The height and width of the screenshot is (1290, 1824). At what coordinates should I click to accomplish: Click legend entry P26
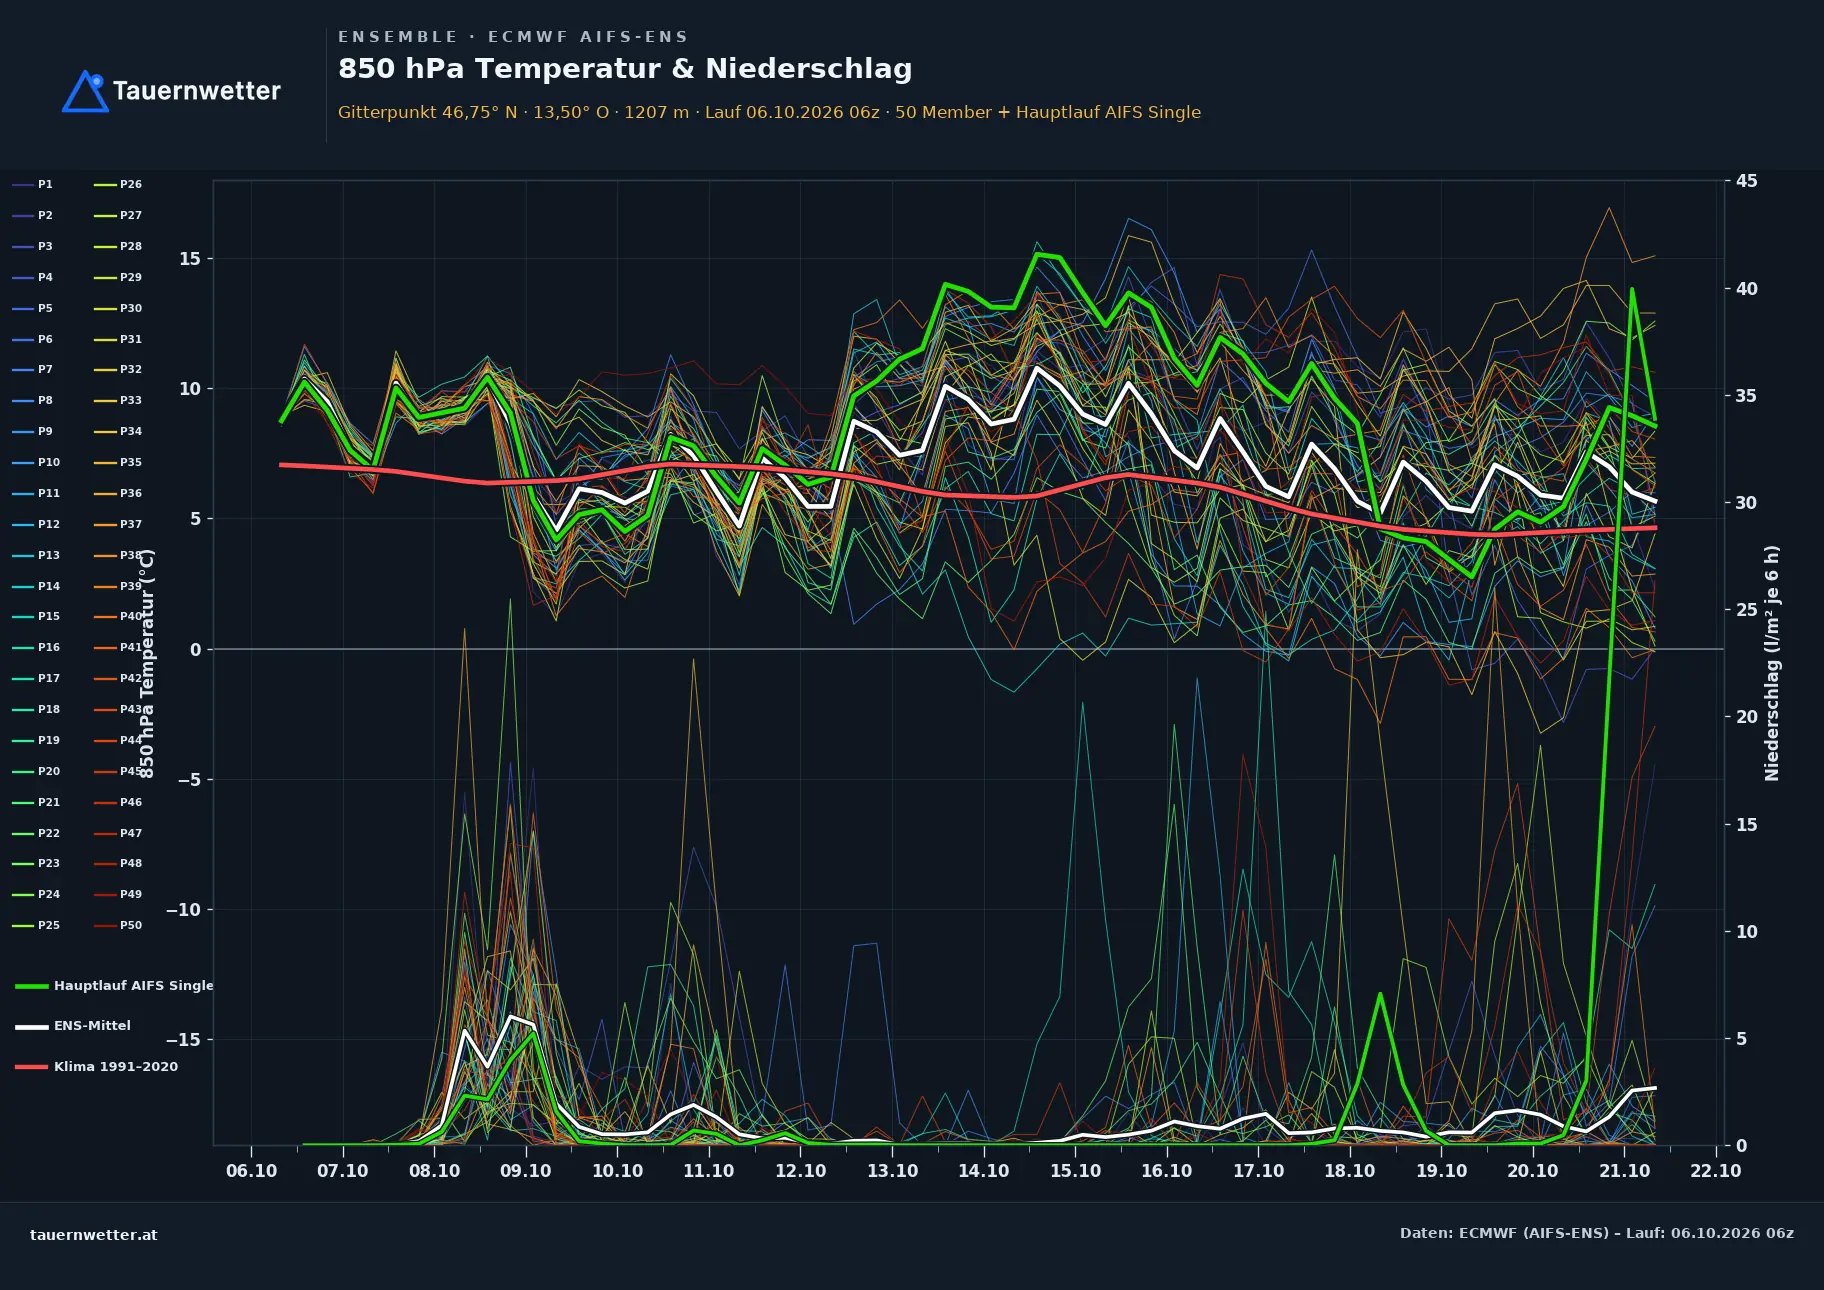pyautogui.click(x=118, y=185)
